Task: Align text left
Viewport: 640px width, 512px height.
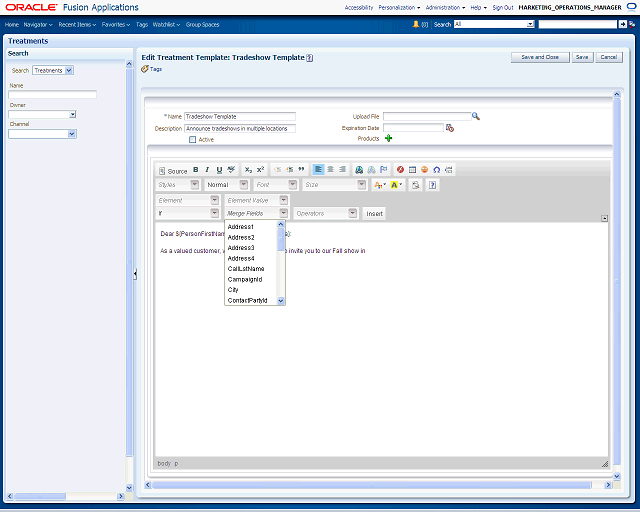Action: [318, 169]
